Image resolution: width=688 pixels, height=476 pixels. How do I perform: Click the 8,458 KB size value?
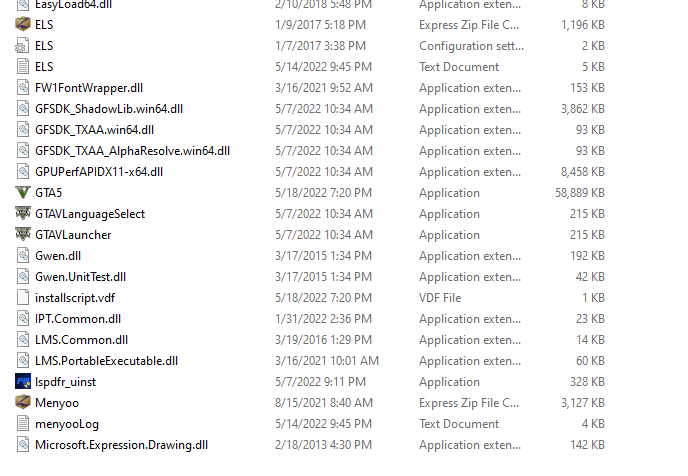[583, 172]
